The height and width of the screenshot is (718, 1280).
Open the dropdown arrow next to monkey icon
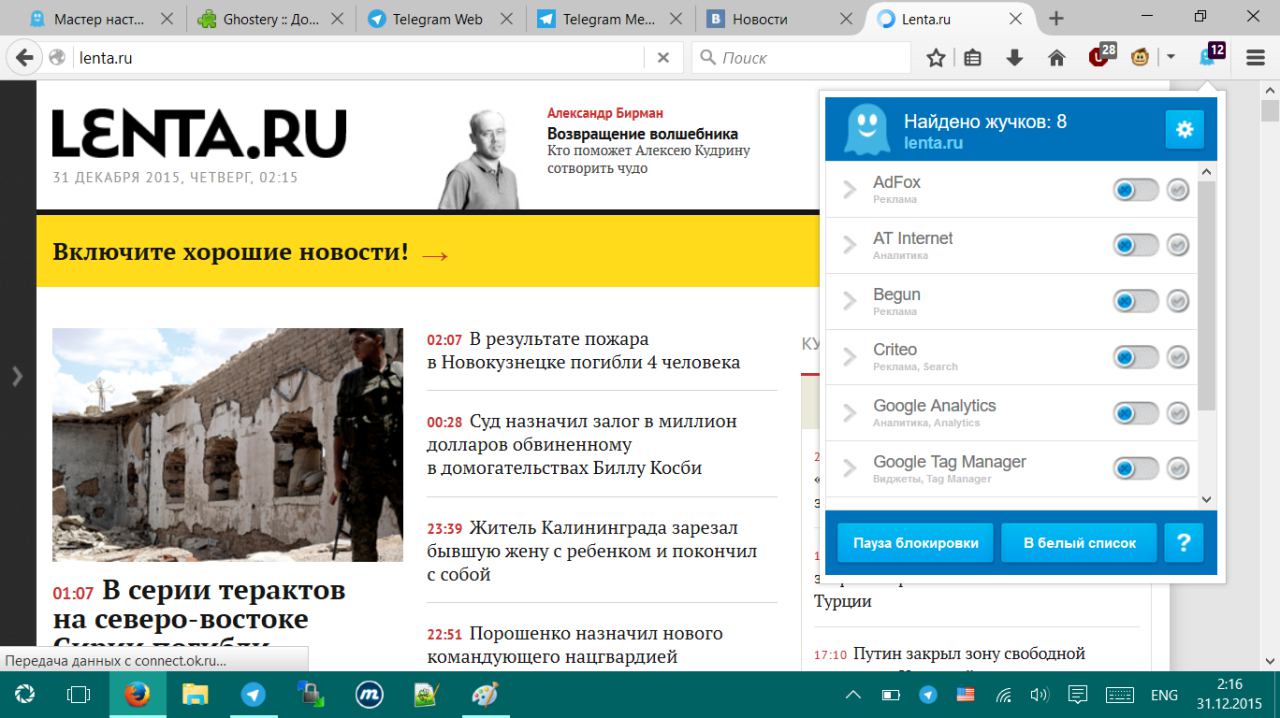(x=1170, y=58)
